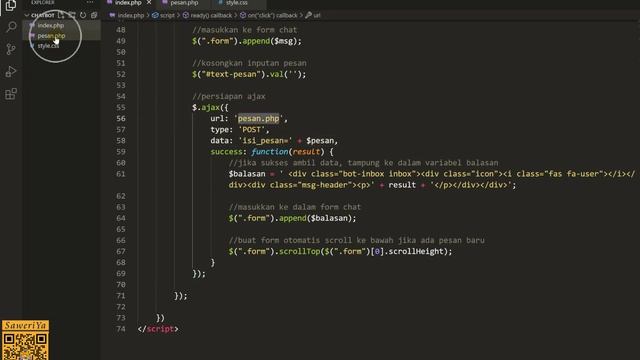This screenshot has height=360, width=640.
Task: Switch to the pesan.php editor tab
Action: click(x=184, y=3)
